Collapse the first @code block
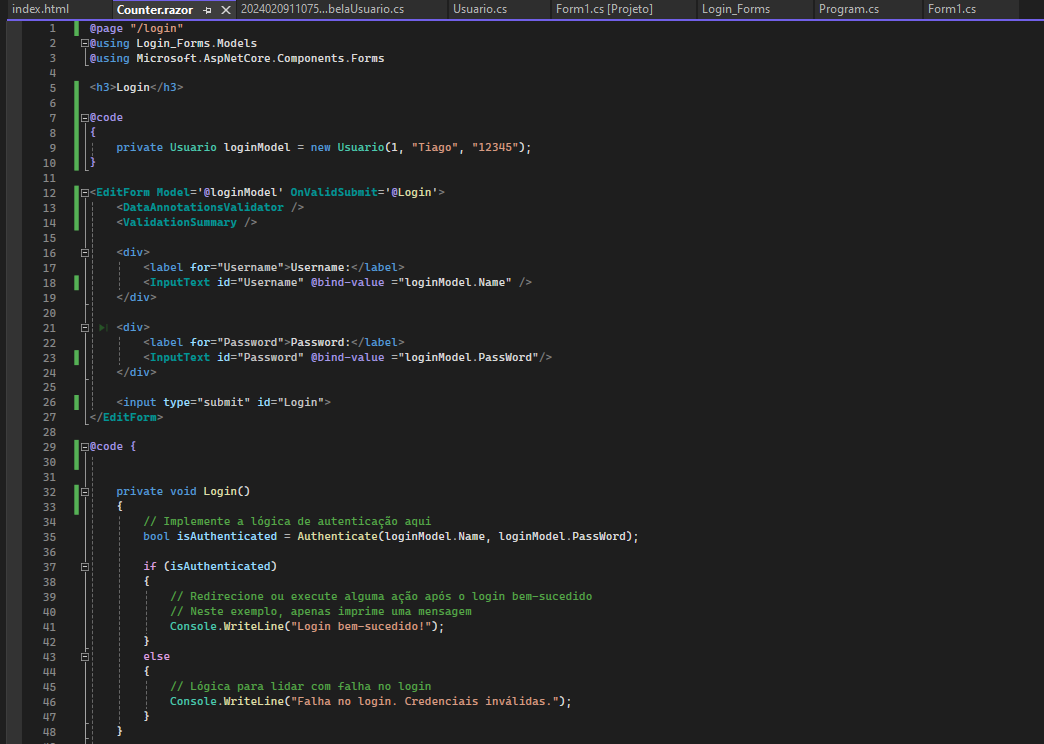Image resolution: width=1044 pixels, height=744 pixels. [x=84, y=117]
